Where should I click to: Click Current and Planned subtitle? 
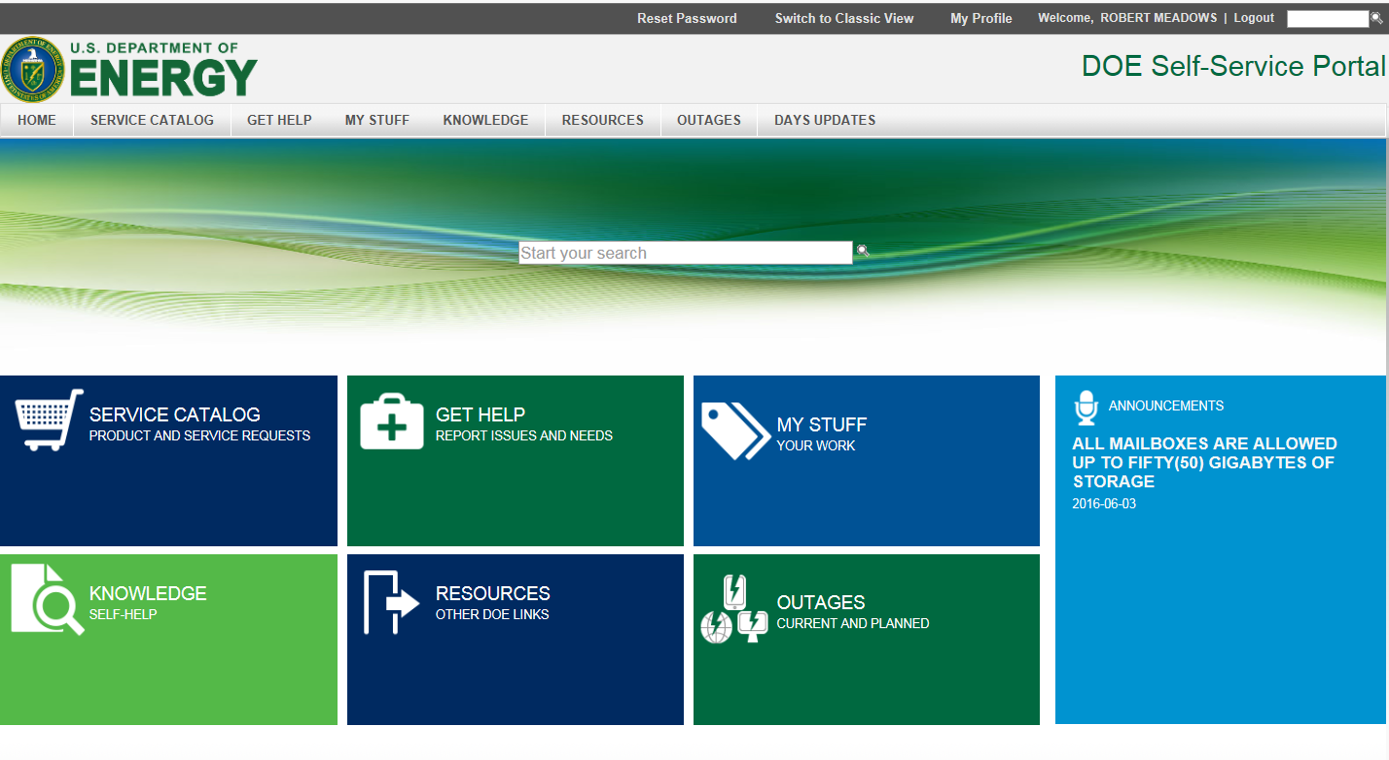point(853,623)
